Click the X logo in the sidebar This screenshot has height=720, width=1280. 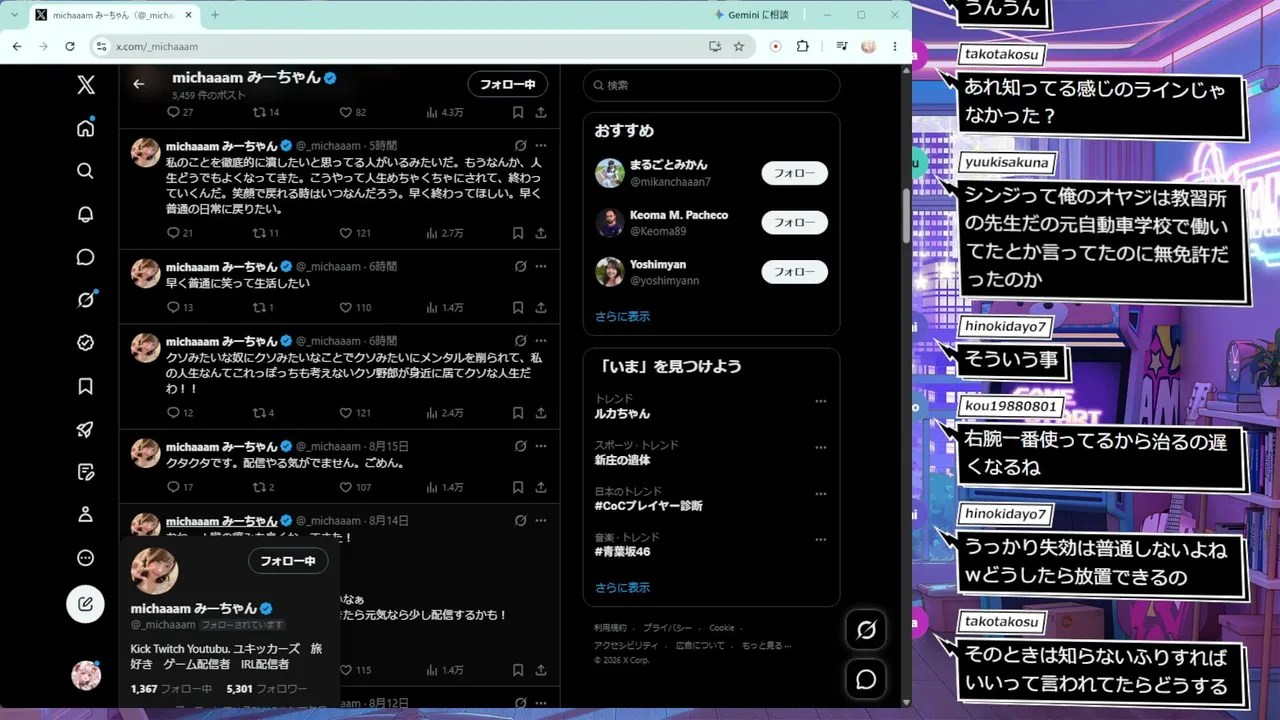(x=86, y=85)
